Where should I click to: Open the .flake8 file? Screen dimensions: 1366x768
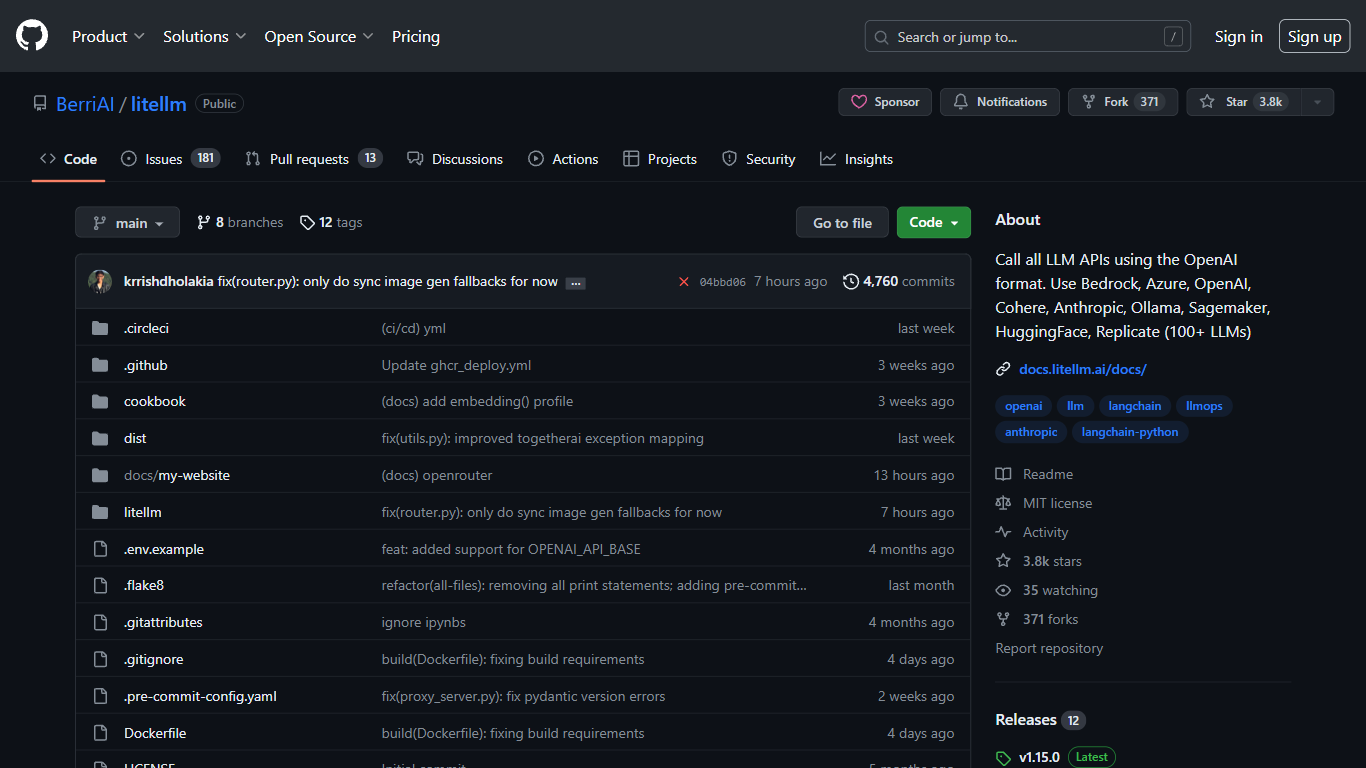(144, 585)
